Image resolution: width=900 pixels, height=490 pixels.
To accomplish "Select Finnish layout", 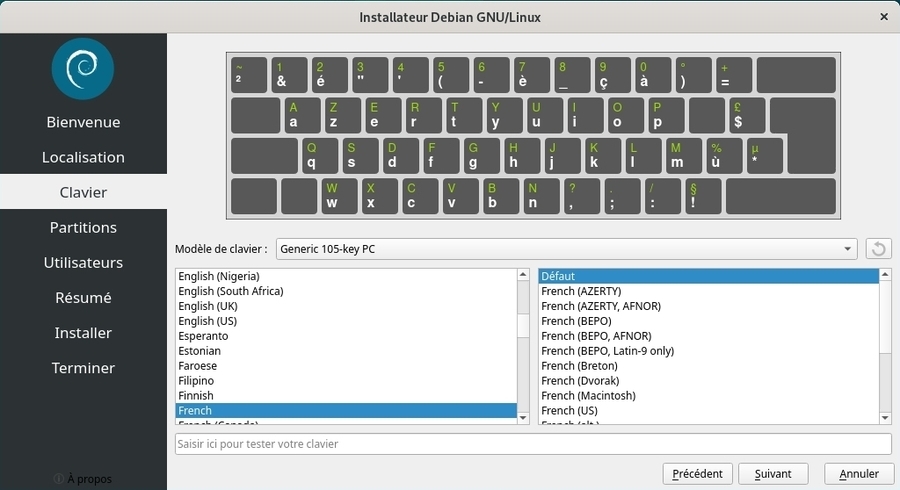I will 346,395.
